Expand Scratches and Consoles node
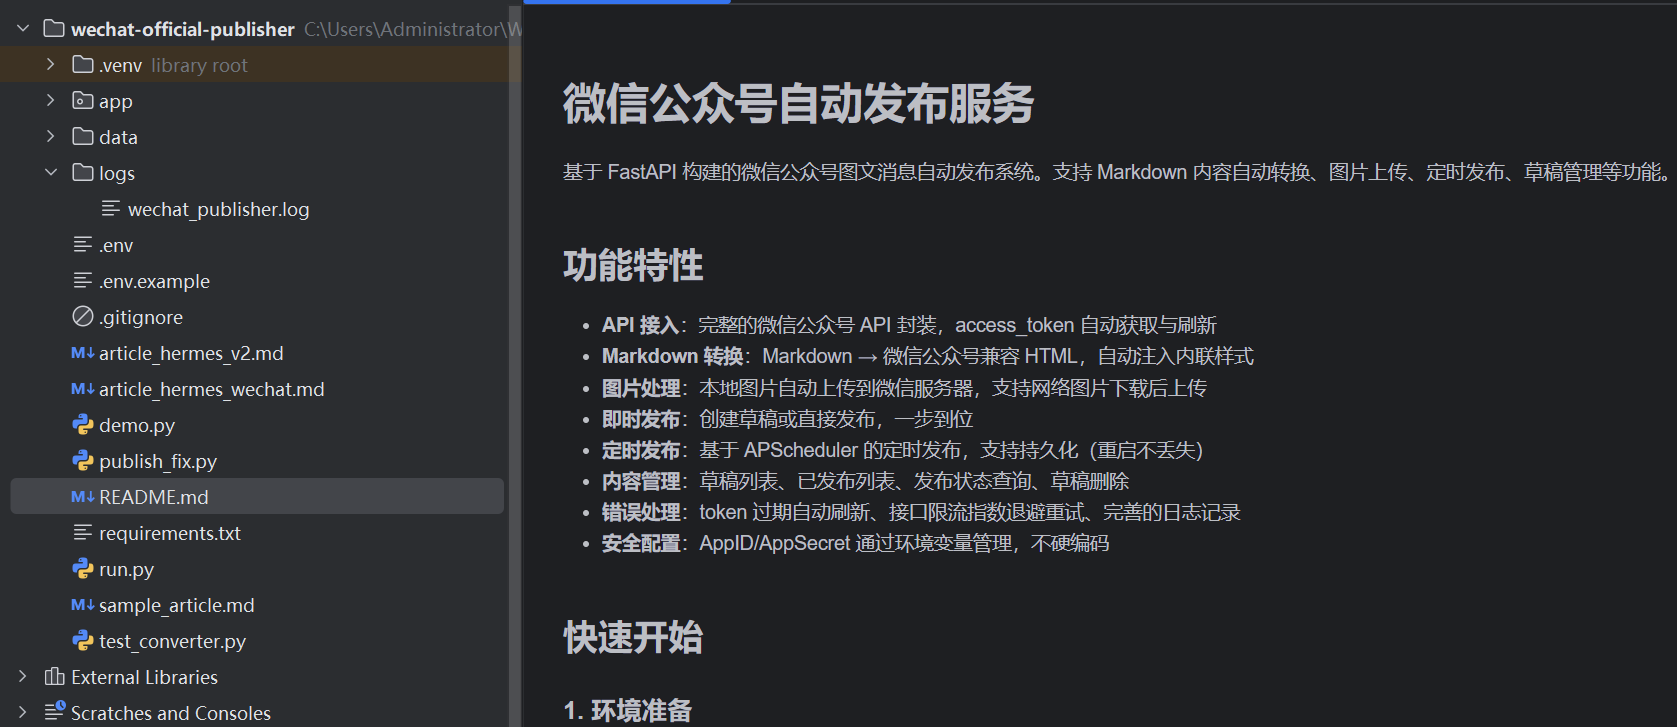Viewport: 1677px width, 727px height. point(23,713)
